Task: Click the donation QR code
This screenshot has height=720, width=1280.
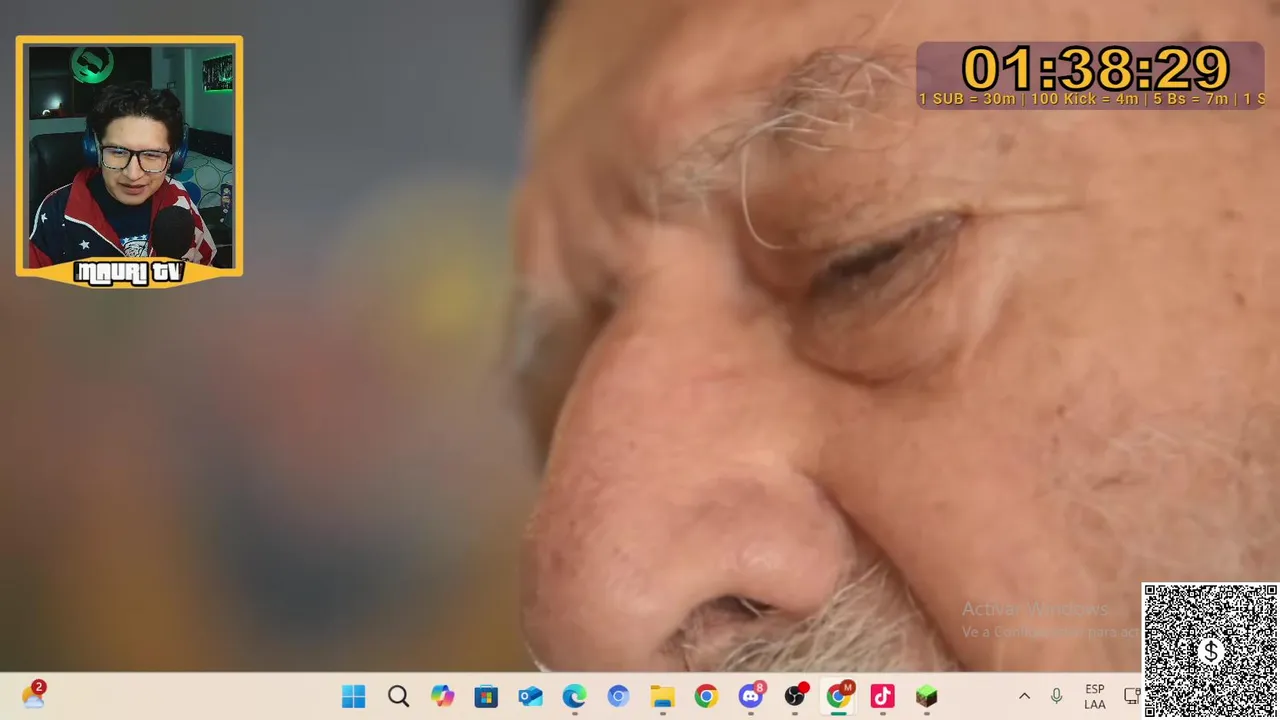Action: point(1210,651)
